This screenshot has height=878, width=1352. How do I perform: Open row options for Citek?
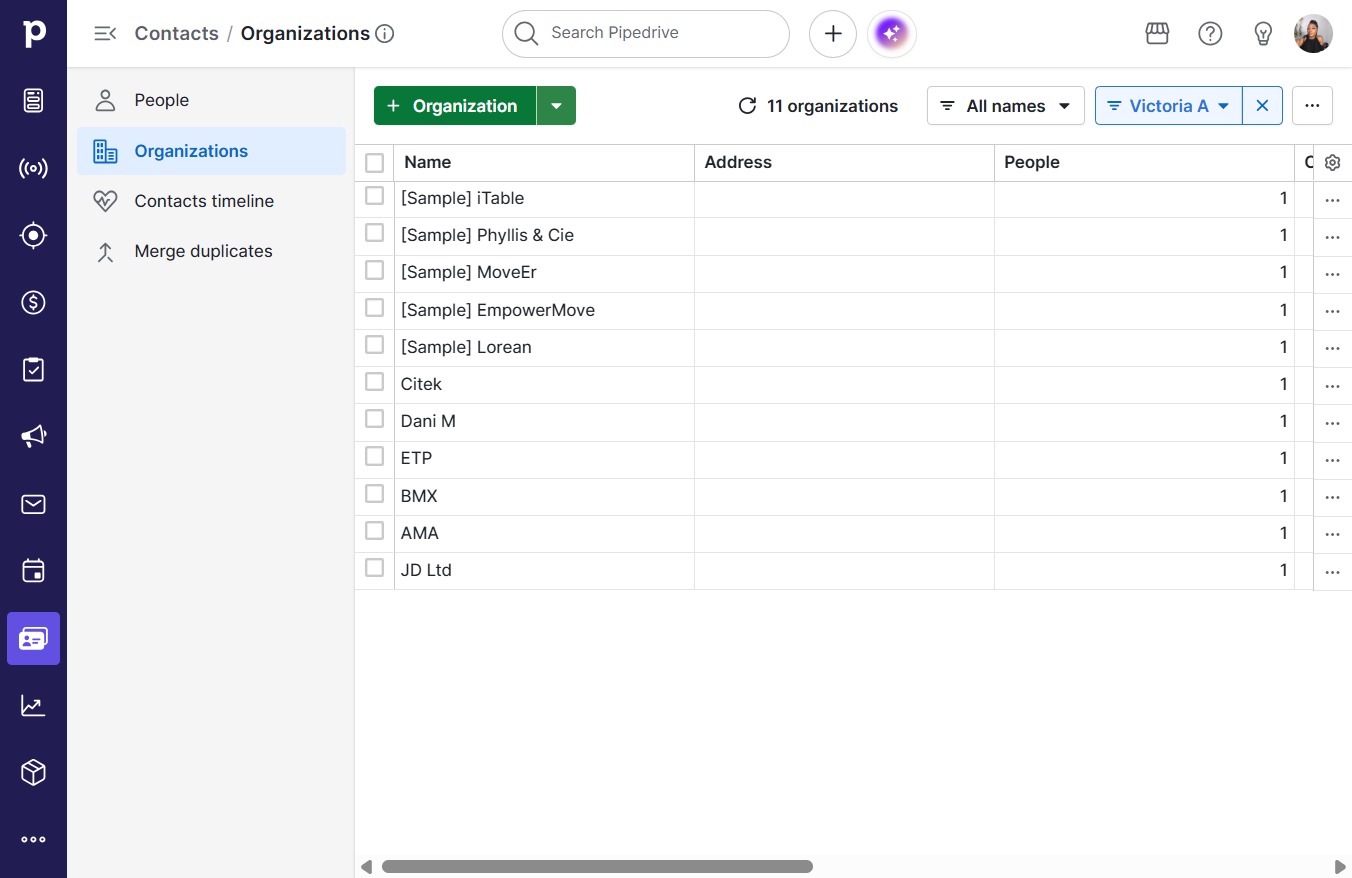tap(1332, 385)
